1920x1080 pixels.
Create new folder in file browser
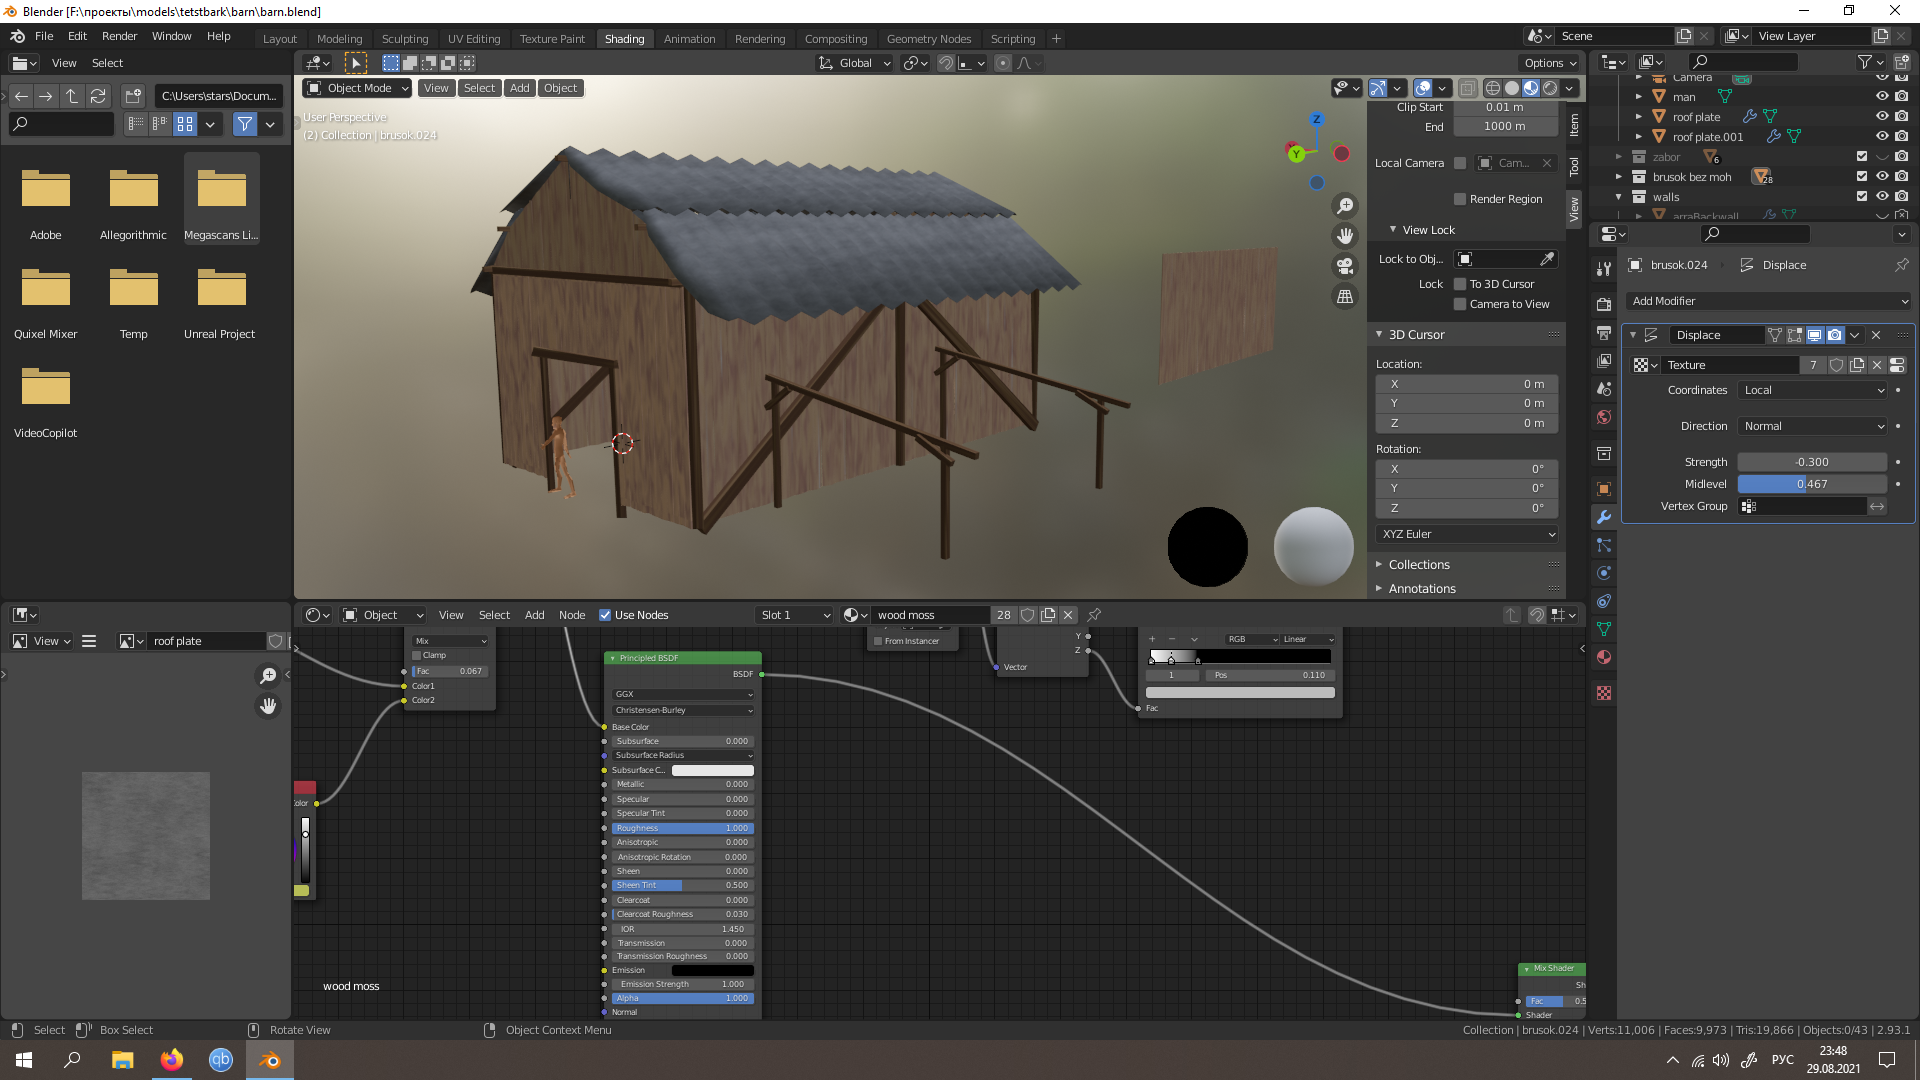[x=132, y=96]
